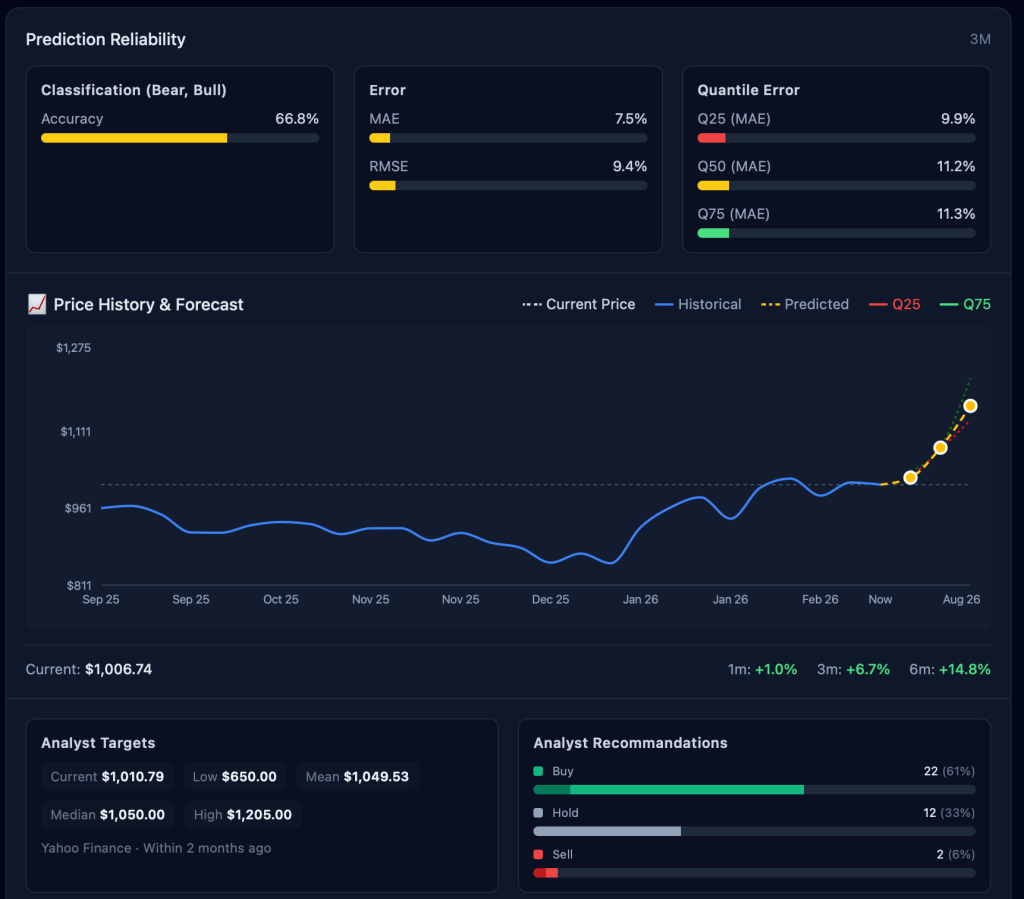Select the 6m forecast change value
Screen dimensions: 1024x899
pyautogui.click(x=964, y=669)
